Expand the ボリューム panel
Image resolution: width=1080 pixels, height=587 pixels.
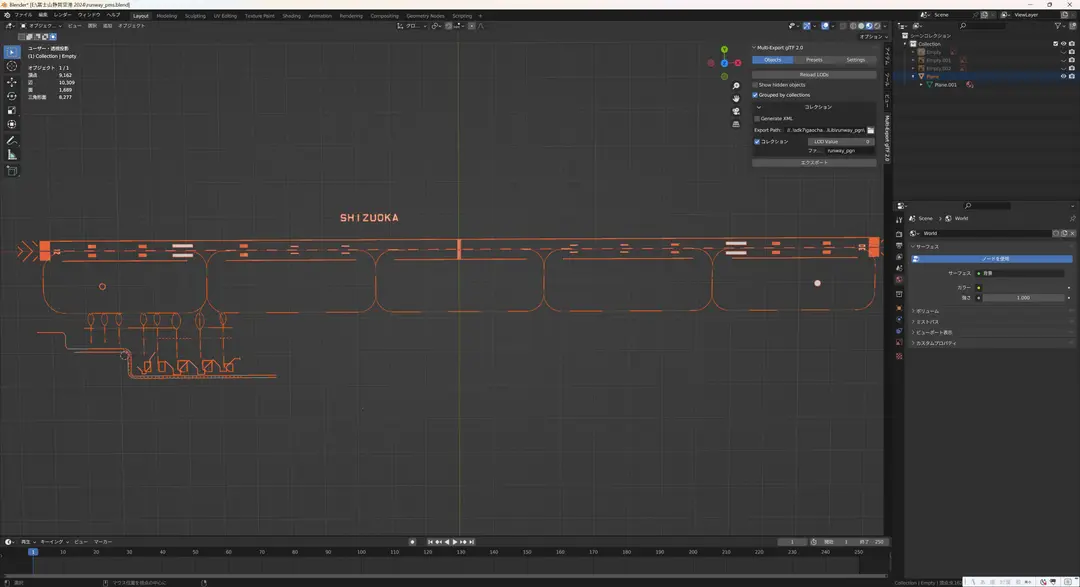[926, 311]
